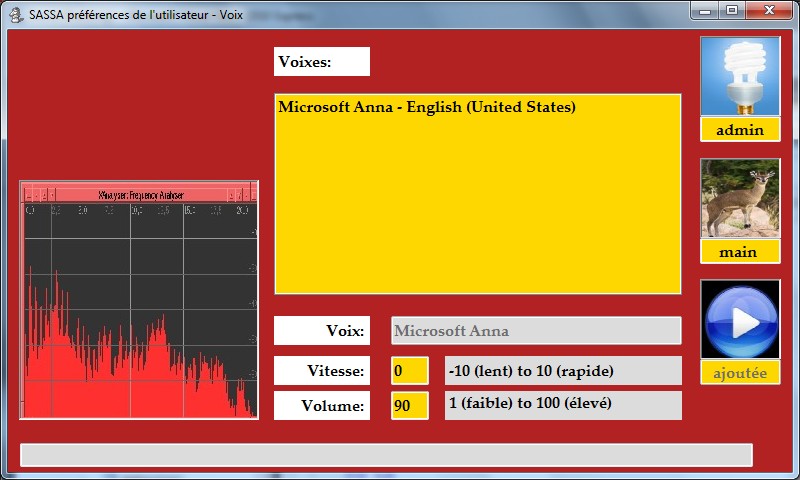This screenshot has height=480, width=800.
Task: Click the Voixes heading label
Action: point(321,62)
